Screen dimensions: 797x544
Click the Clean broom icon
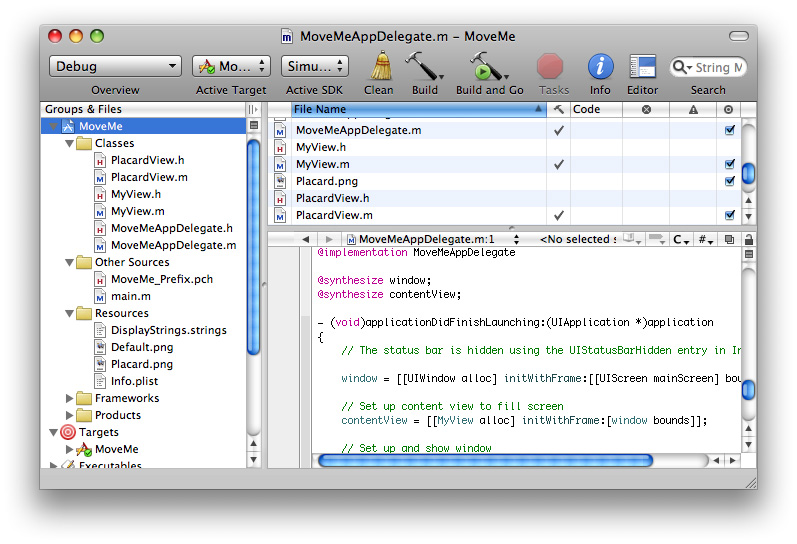380,66
